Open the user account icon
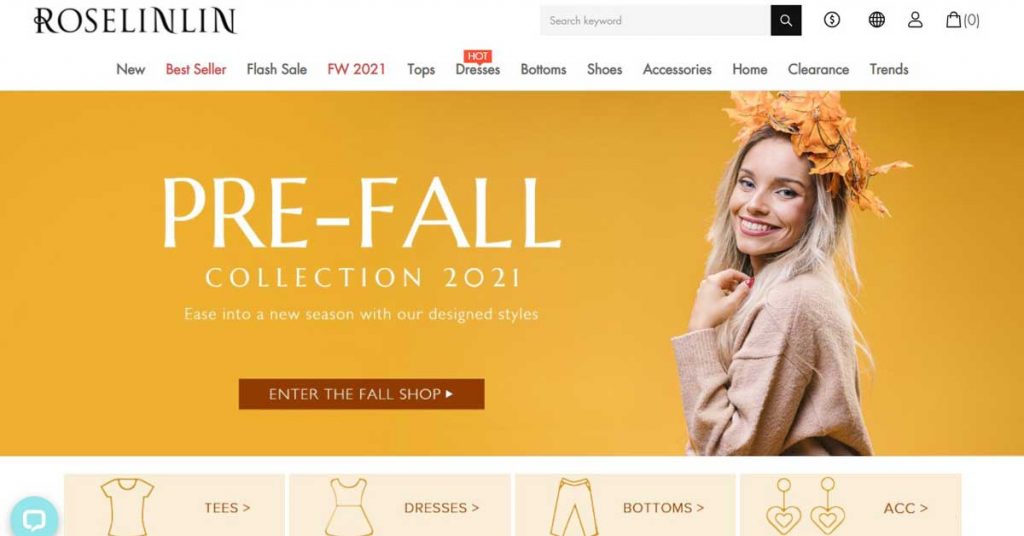 pyautogui.click(x=915, y=20)
